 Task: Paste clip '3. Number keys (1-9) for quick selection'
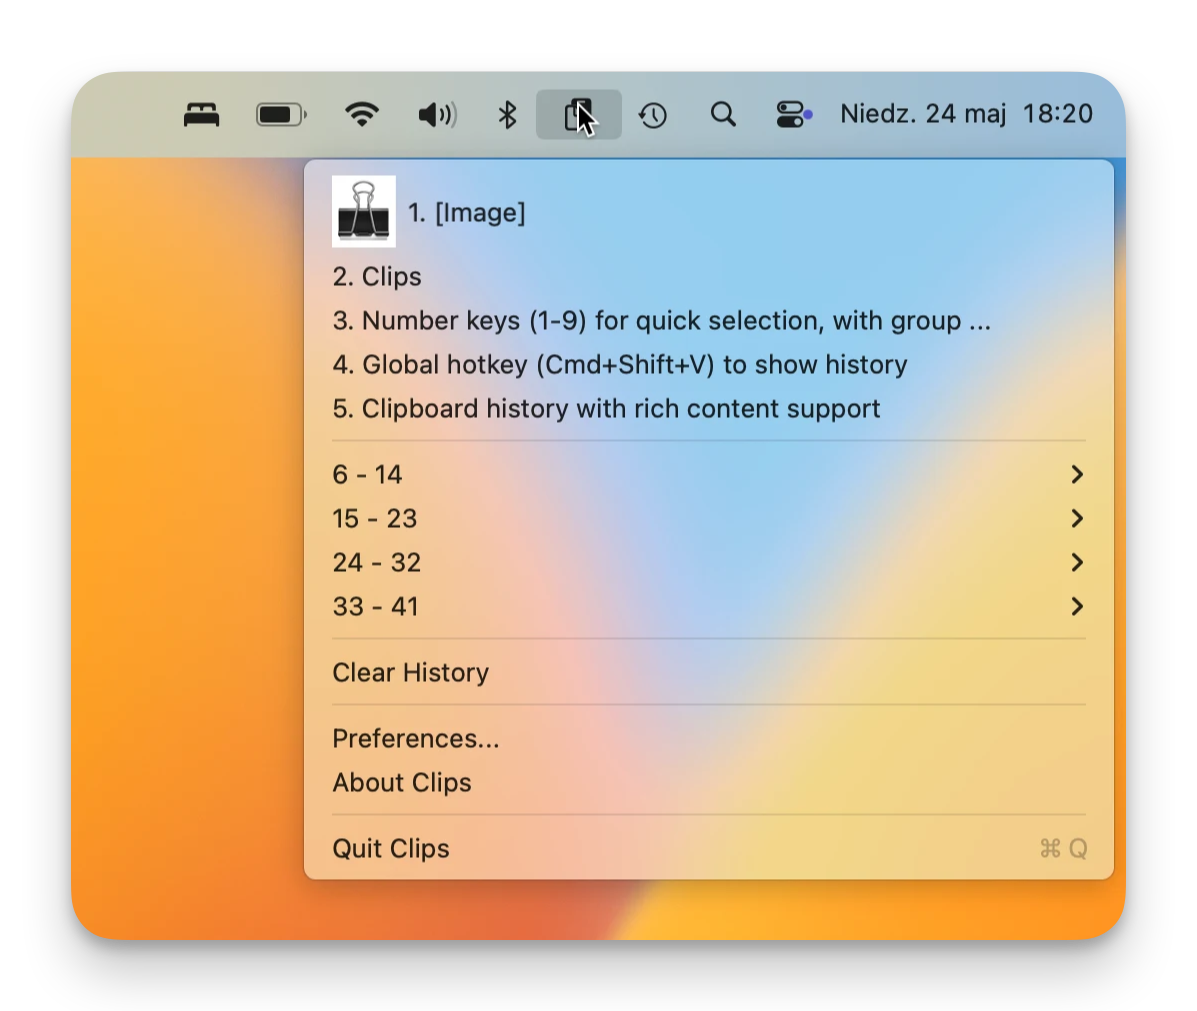click(708, 321)
